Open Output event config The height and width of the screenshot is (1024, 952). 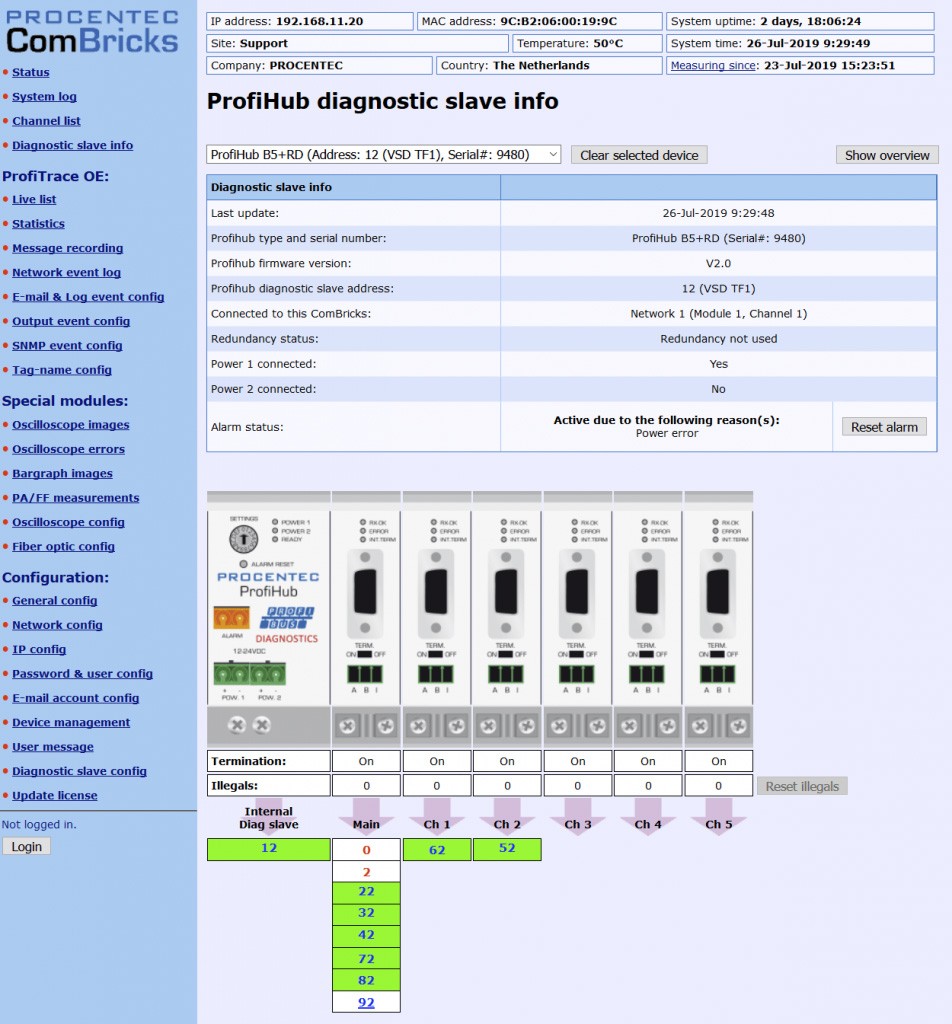71,321
